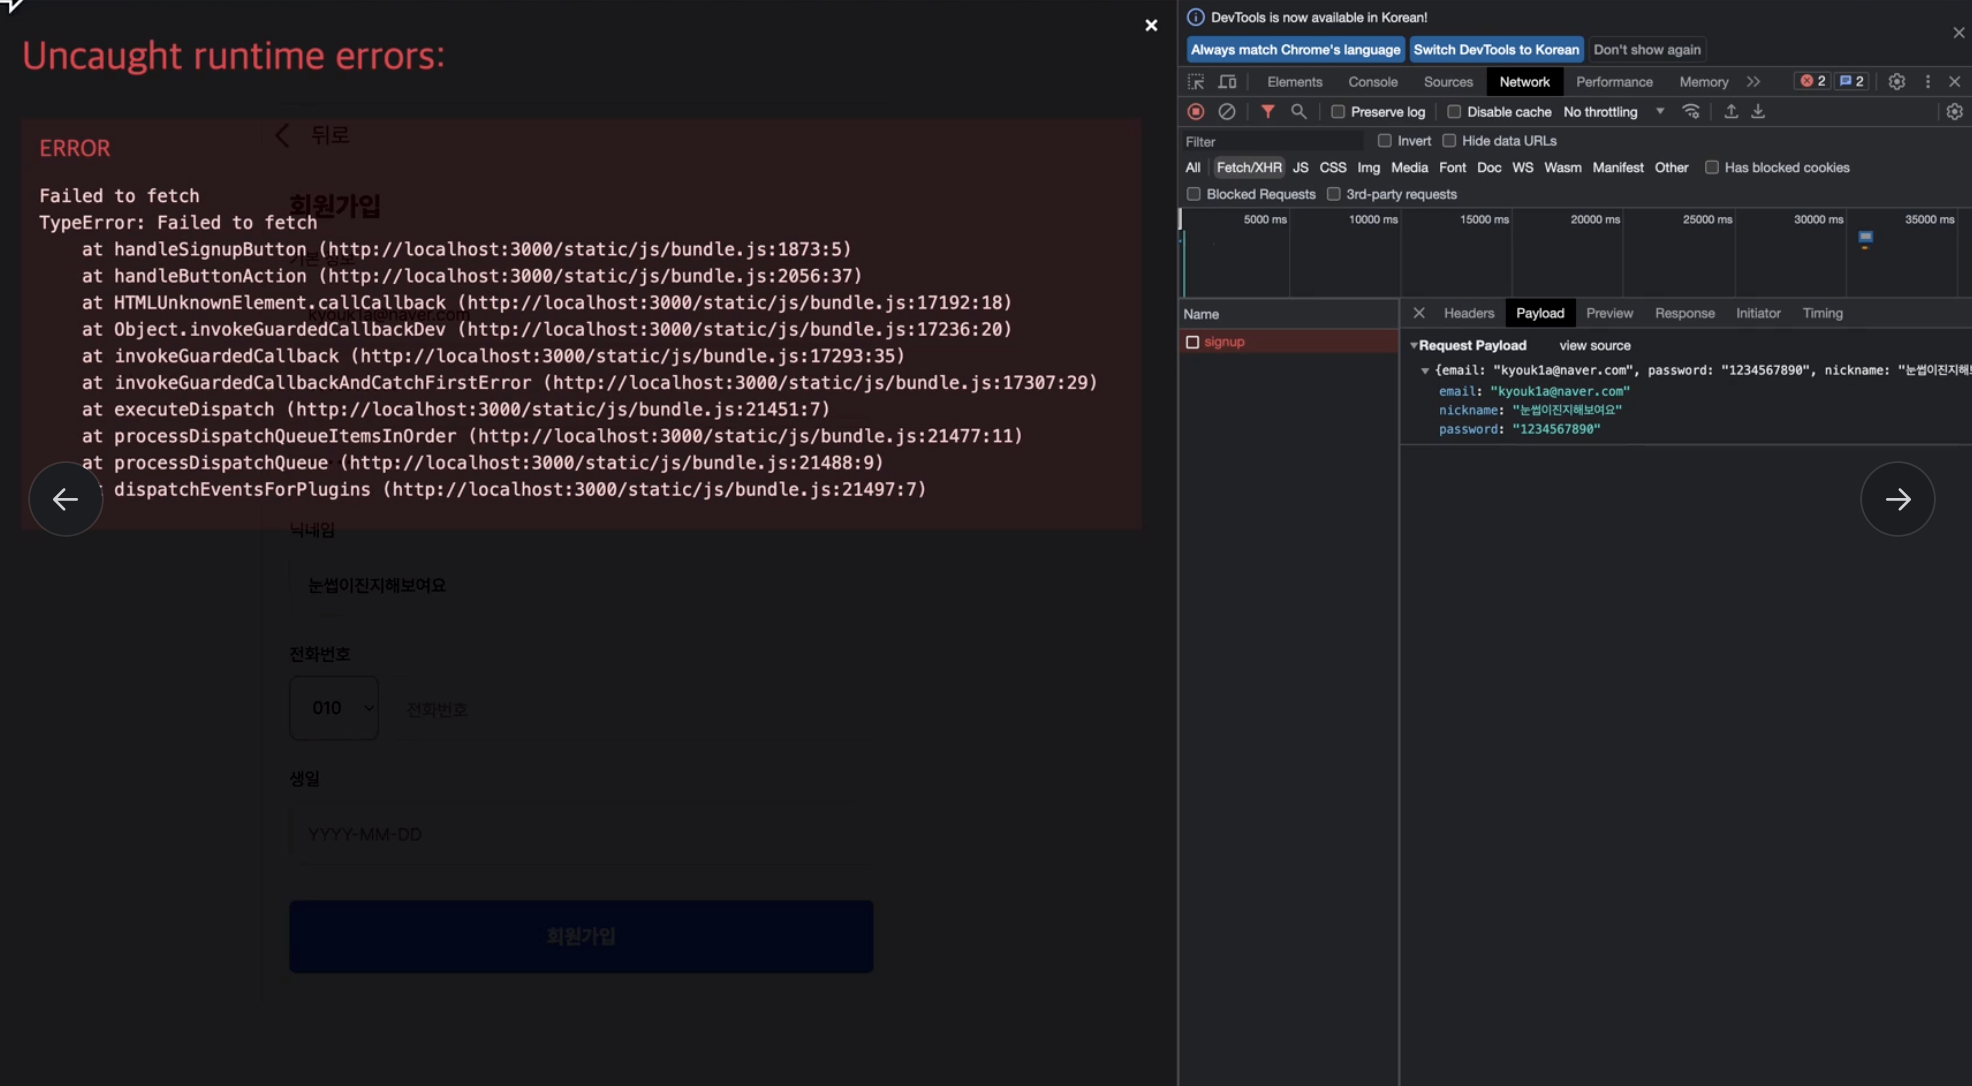Open DevTools settings gear
1972x1086 pixels.
click(x=1896, y=82)
